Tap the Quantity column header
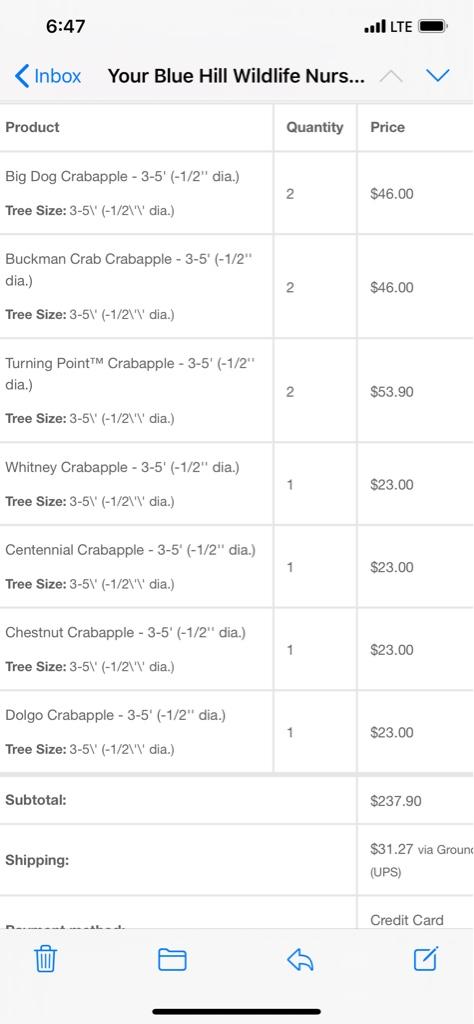474x1024 pixels. coord(315,127)
